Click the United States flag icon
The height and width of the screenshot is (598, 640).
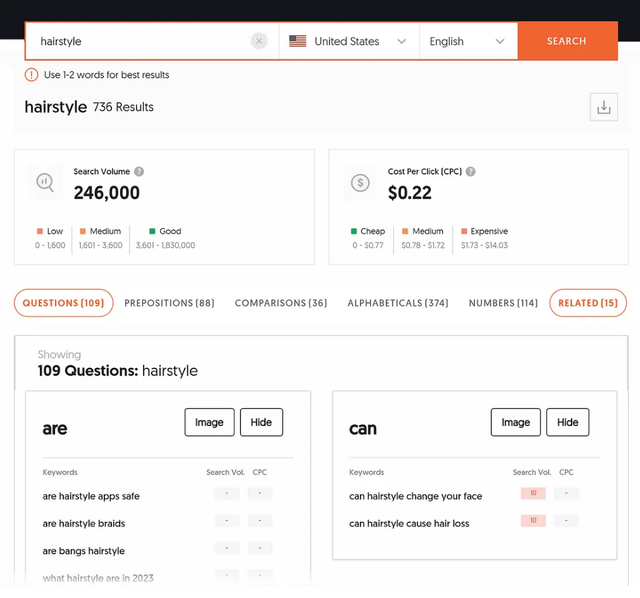tap(298, 41)
